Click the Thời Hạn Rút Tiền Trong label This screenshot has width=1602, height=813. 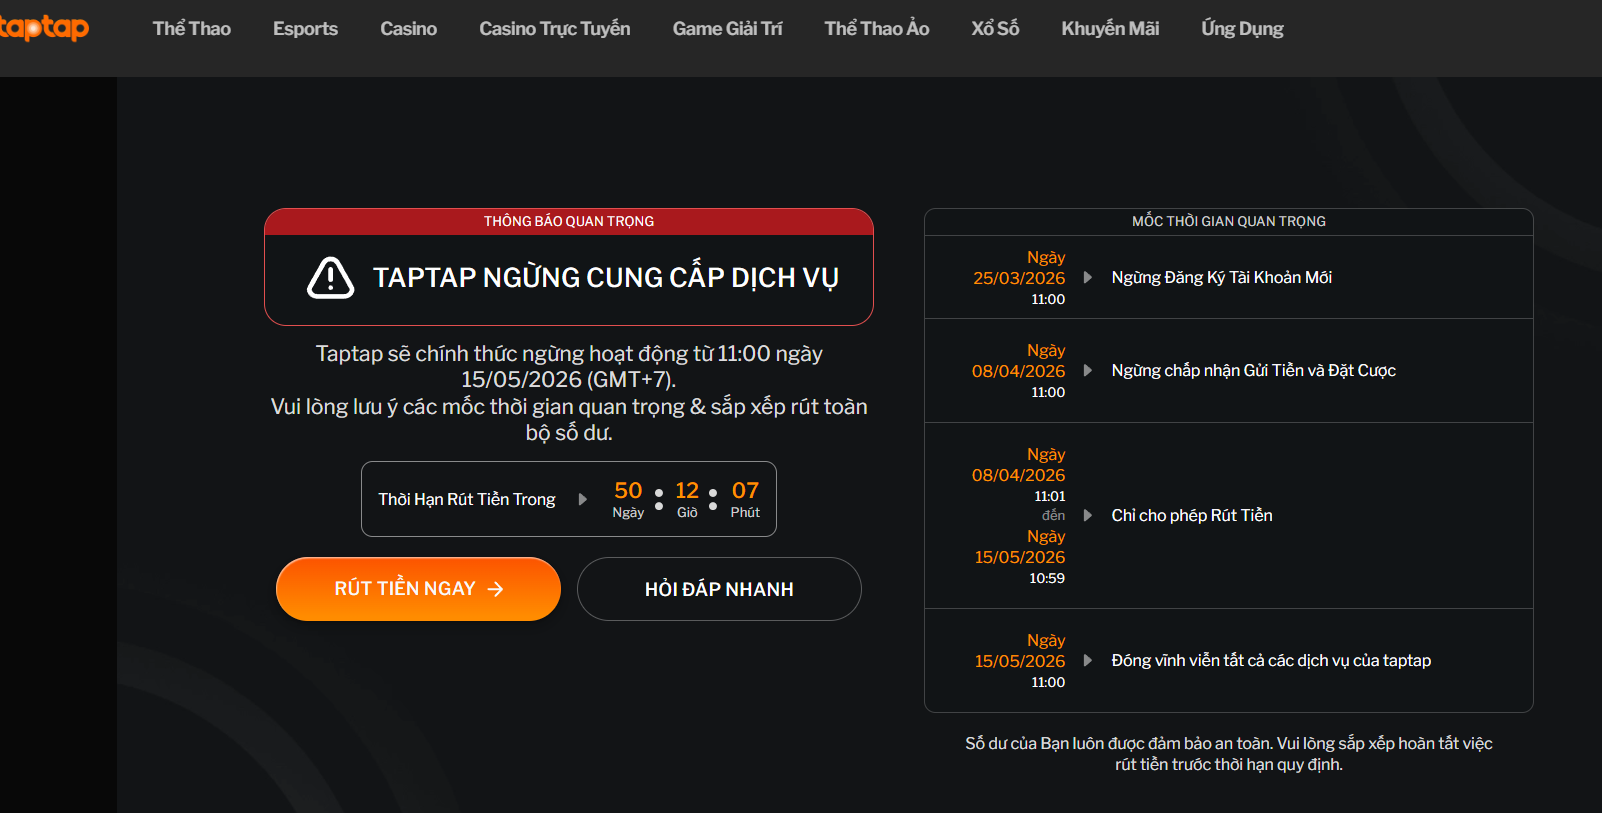coord(467,499)
